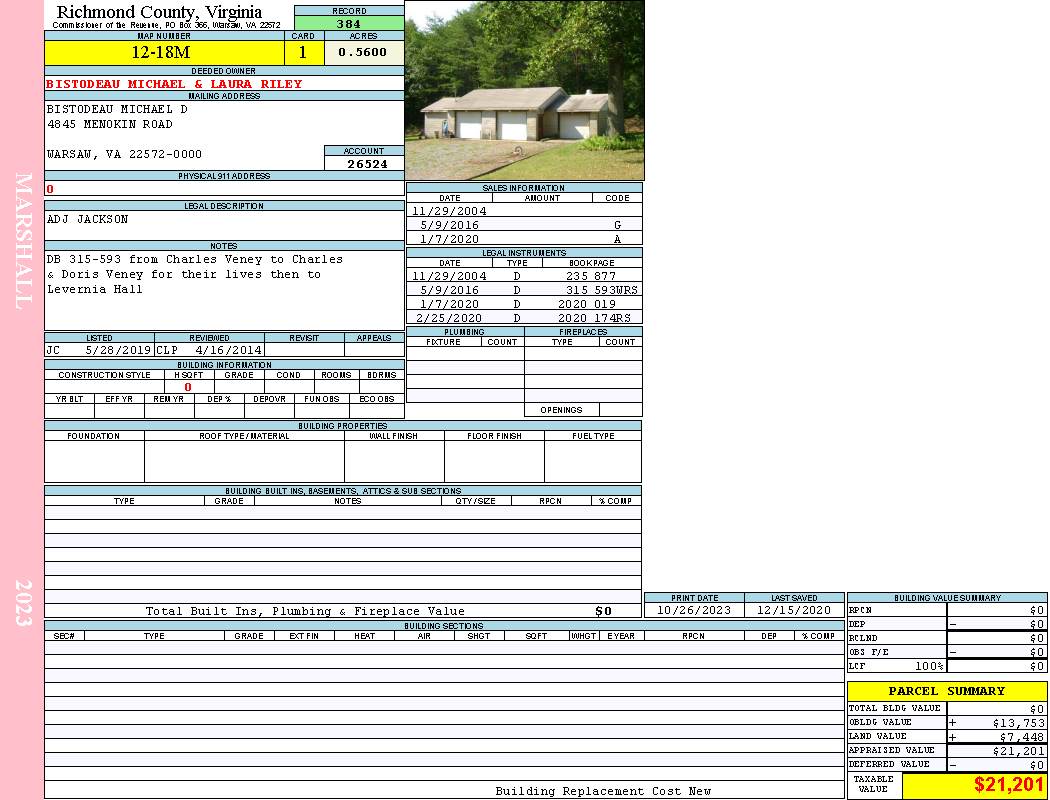This screenshot has width=1050, height=800.
Task: Click reviewed date 4/16/2014
Action: 228,350
